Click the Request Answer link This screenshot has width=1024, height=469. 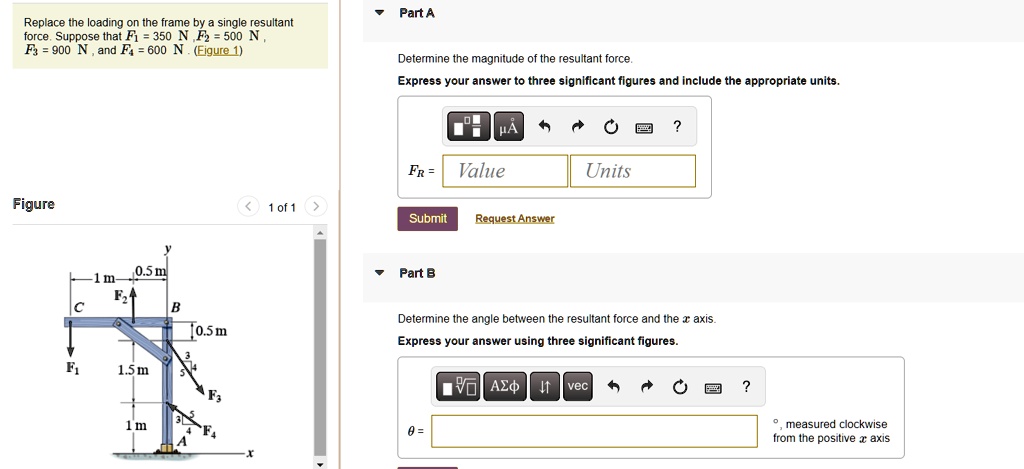coord(514,219)
